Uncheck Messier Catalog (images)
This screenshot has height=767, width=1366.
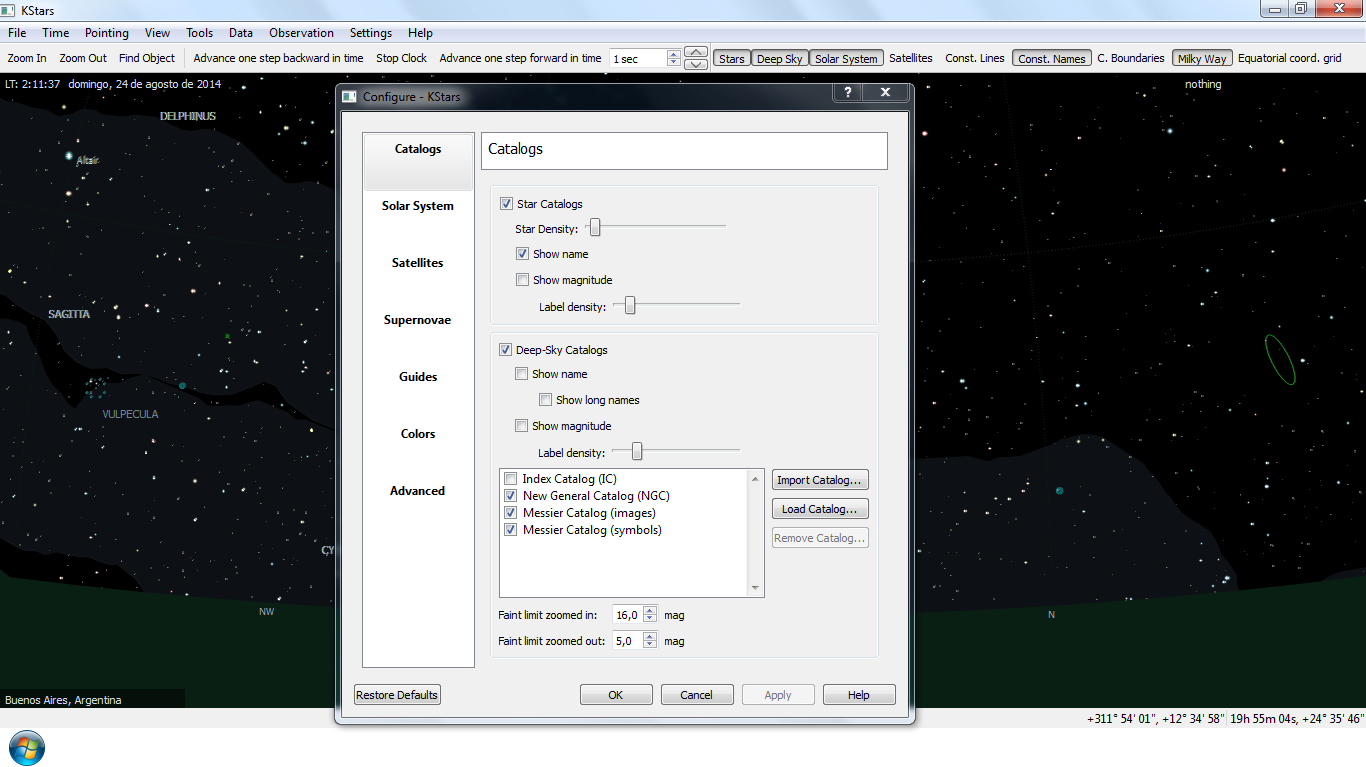(x=511, y=513)
